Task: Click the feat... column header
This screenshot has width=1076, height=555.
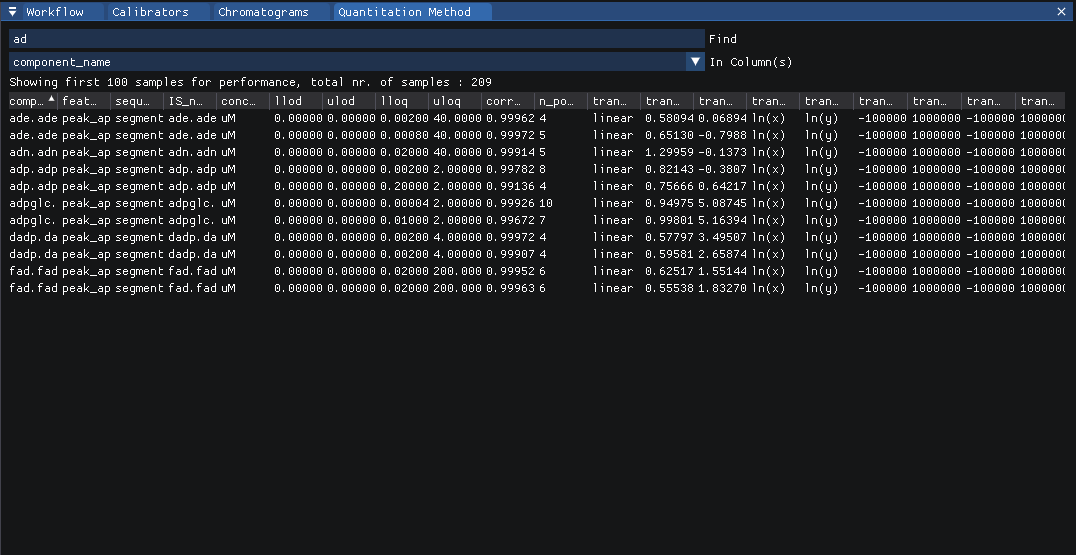Action: pos(84,101)
